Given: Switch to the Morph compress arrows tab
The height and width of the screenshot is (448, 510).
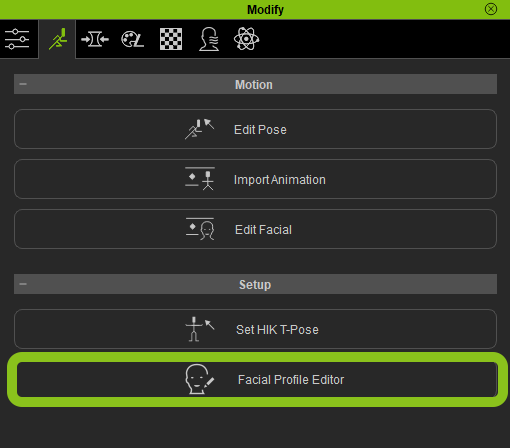Looking at the screenshot, I should click(x=95, y=39).
